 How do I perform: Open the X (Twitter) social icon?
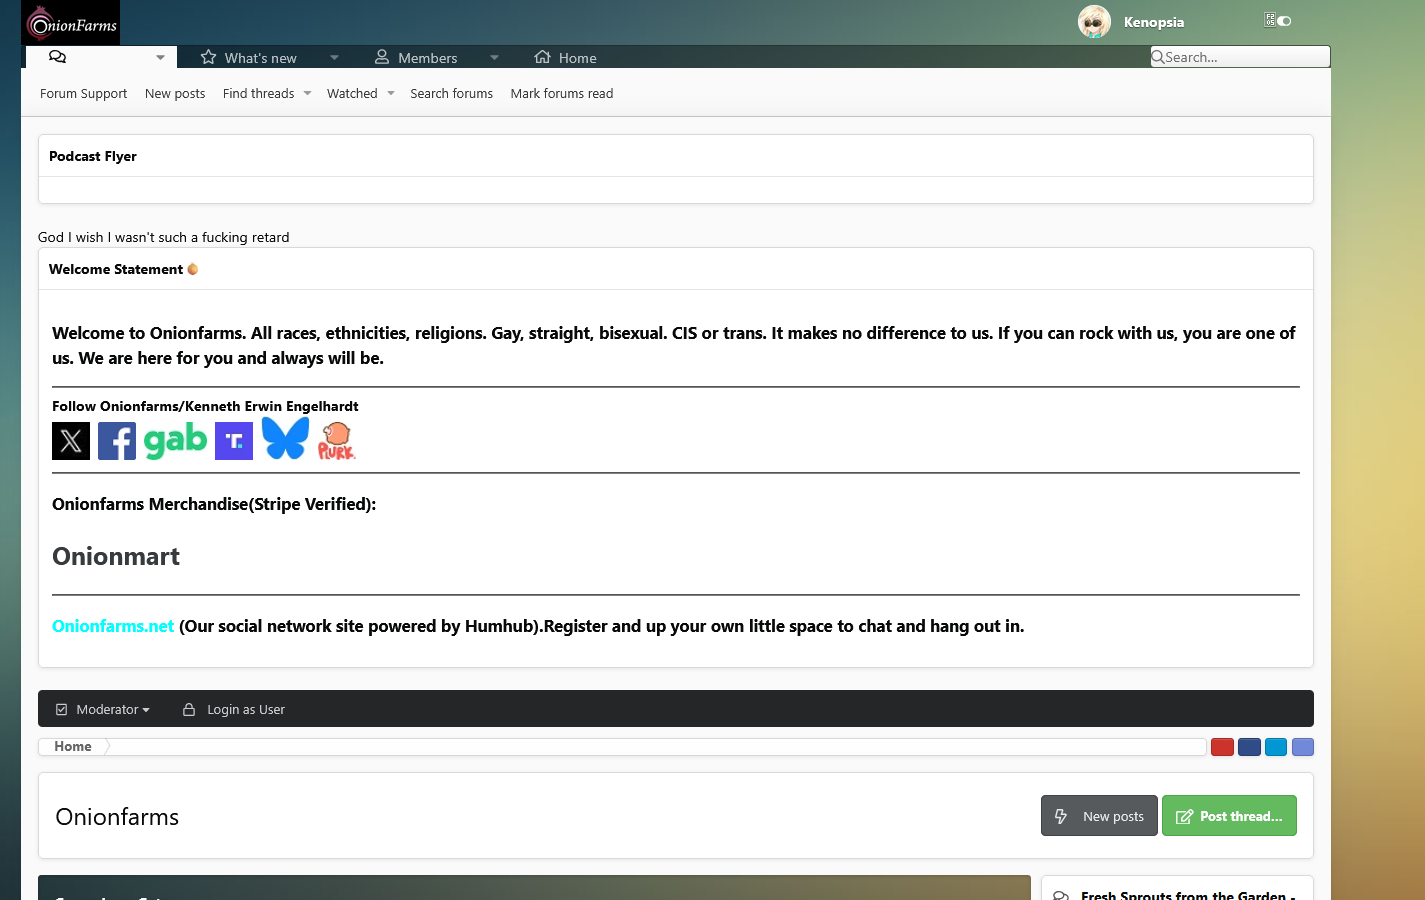[71, 441]
